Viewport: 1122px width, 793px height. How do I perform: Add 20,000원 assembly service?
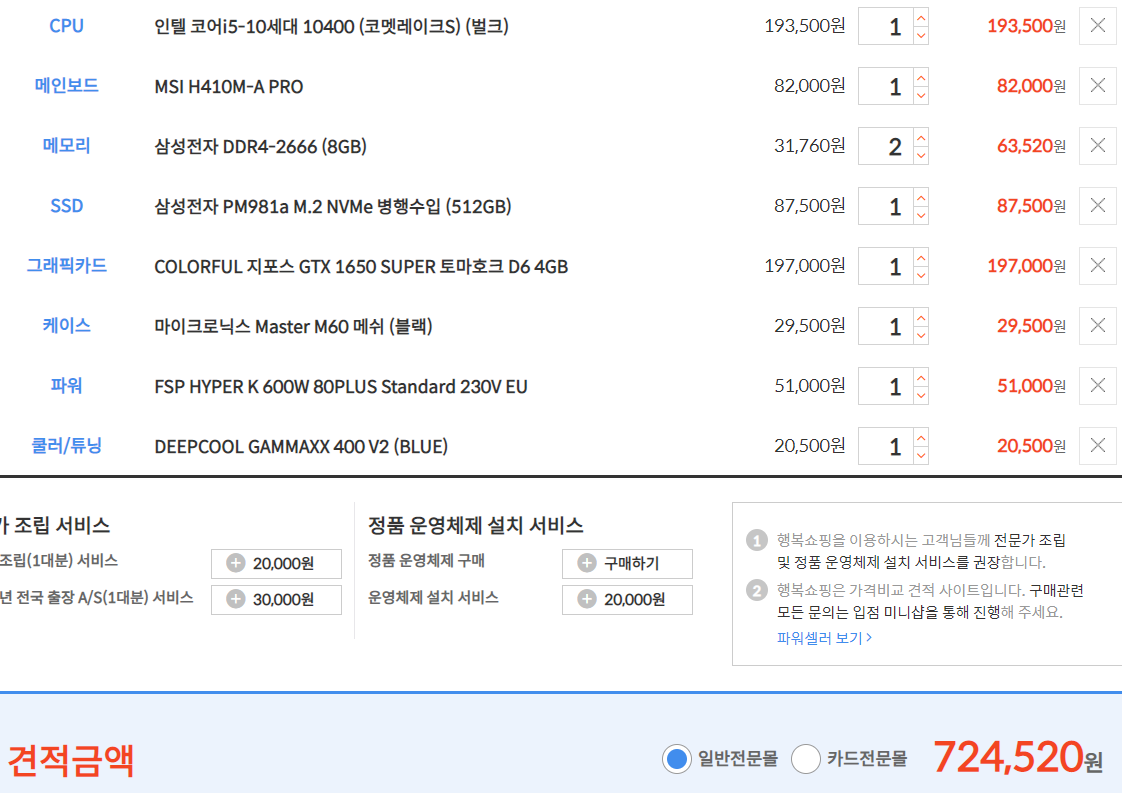(276, 563)
